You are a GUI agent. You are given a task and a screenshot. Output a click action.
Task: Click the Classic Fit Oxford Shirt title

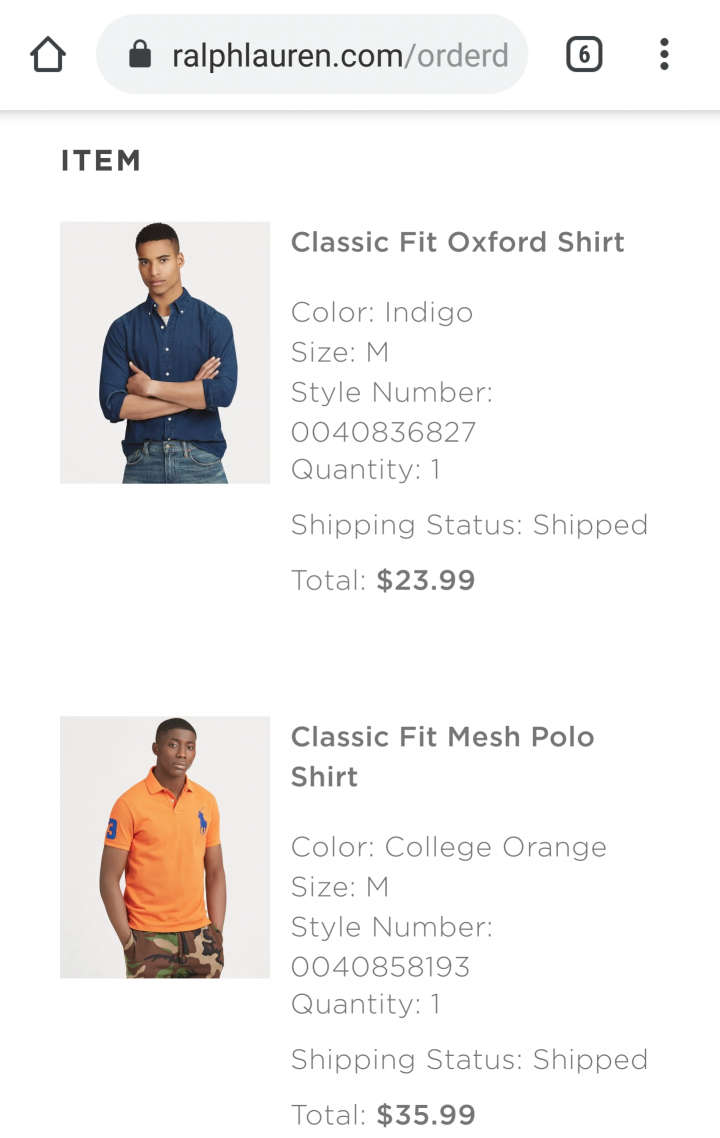pos(457,242)
